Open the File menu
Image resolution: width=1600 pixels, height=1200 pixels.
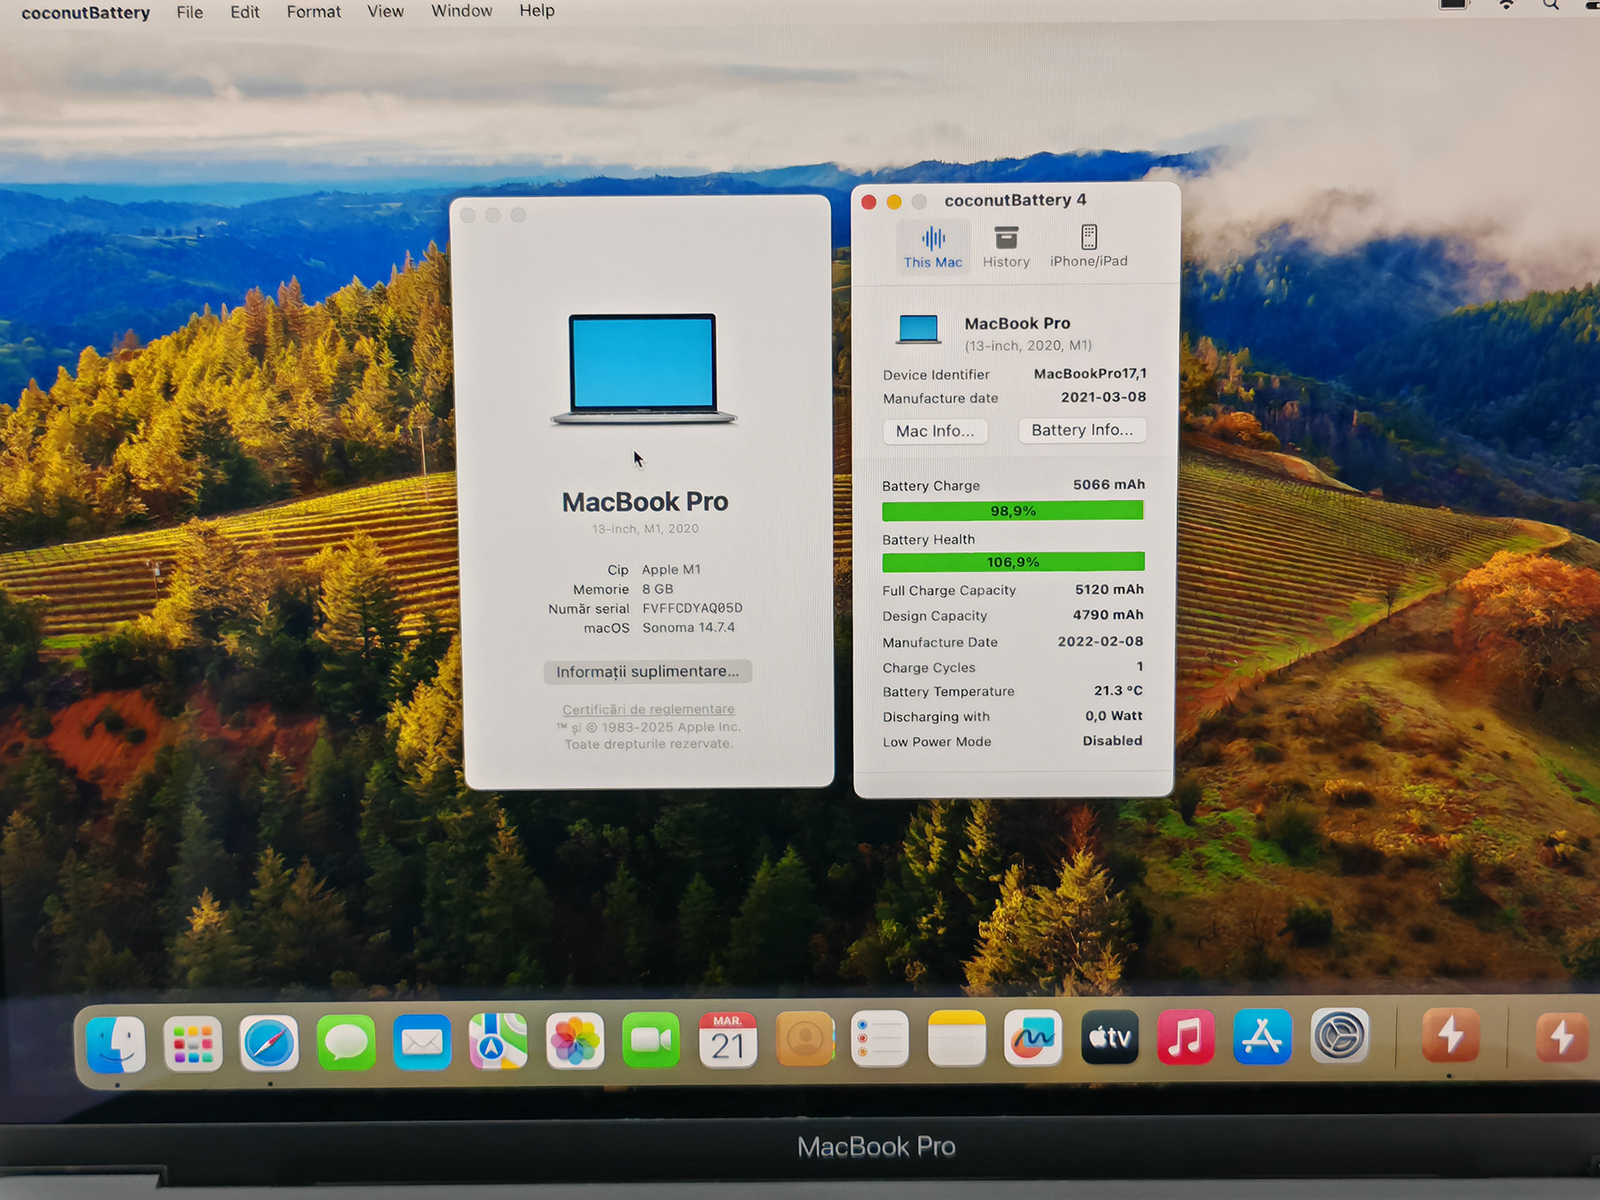[x=190, y=12]
